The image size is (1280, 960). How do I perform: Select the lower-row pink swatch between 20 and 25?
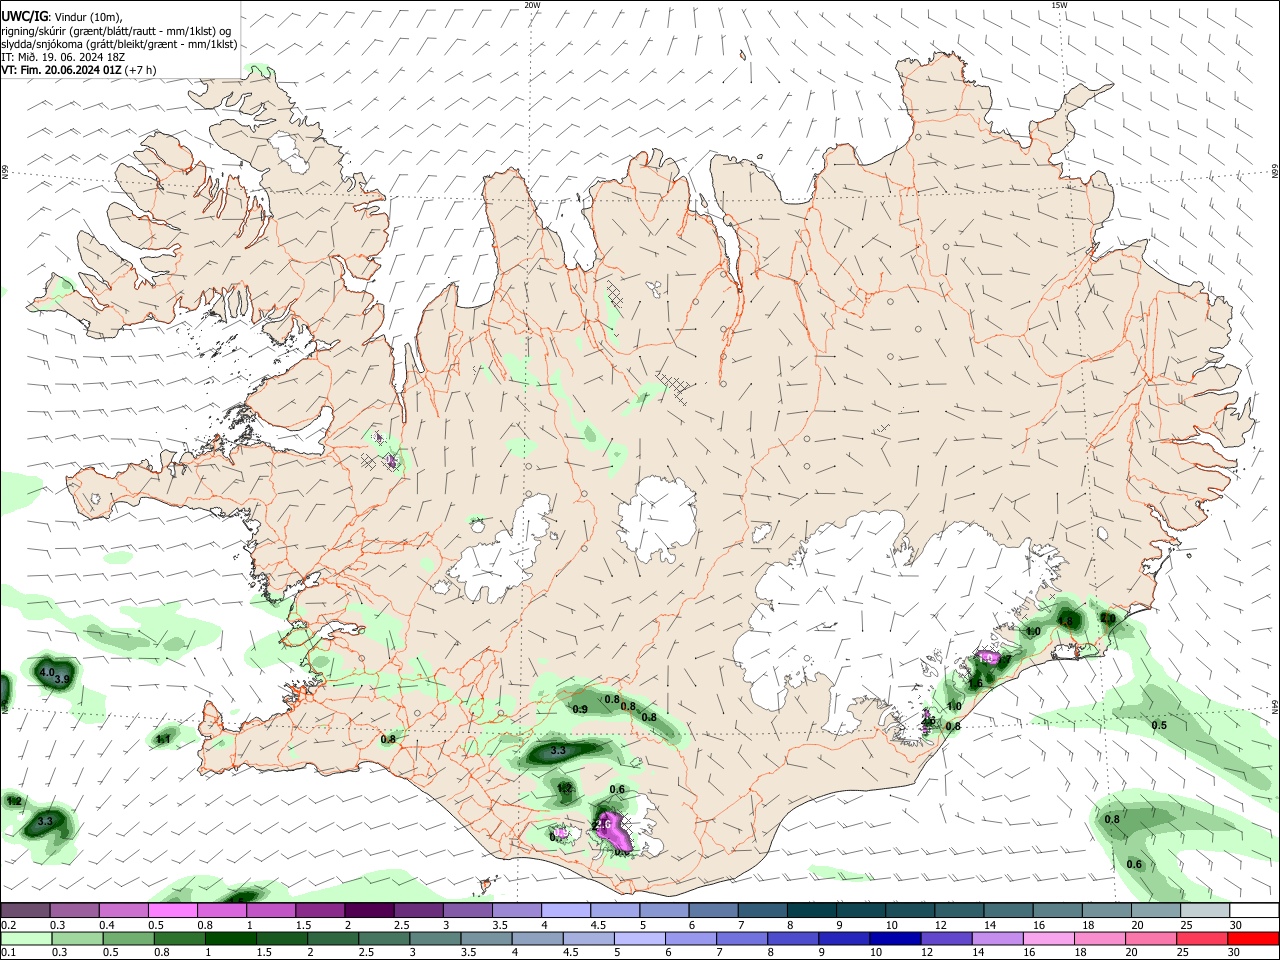[1152, 938]
